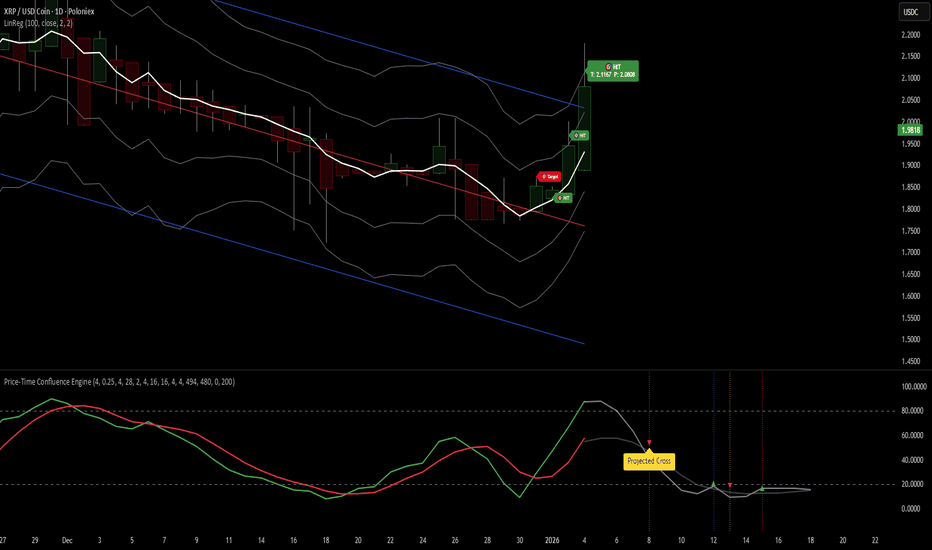Click the 80.0000 level on oscillator scale
Viewport: 932px width, 550px height.
(914, 411)
